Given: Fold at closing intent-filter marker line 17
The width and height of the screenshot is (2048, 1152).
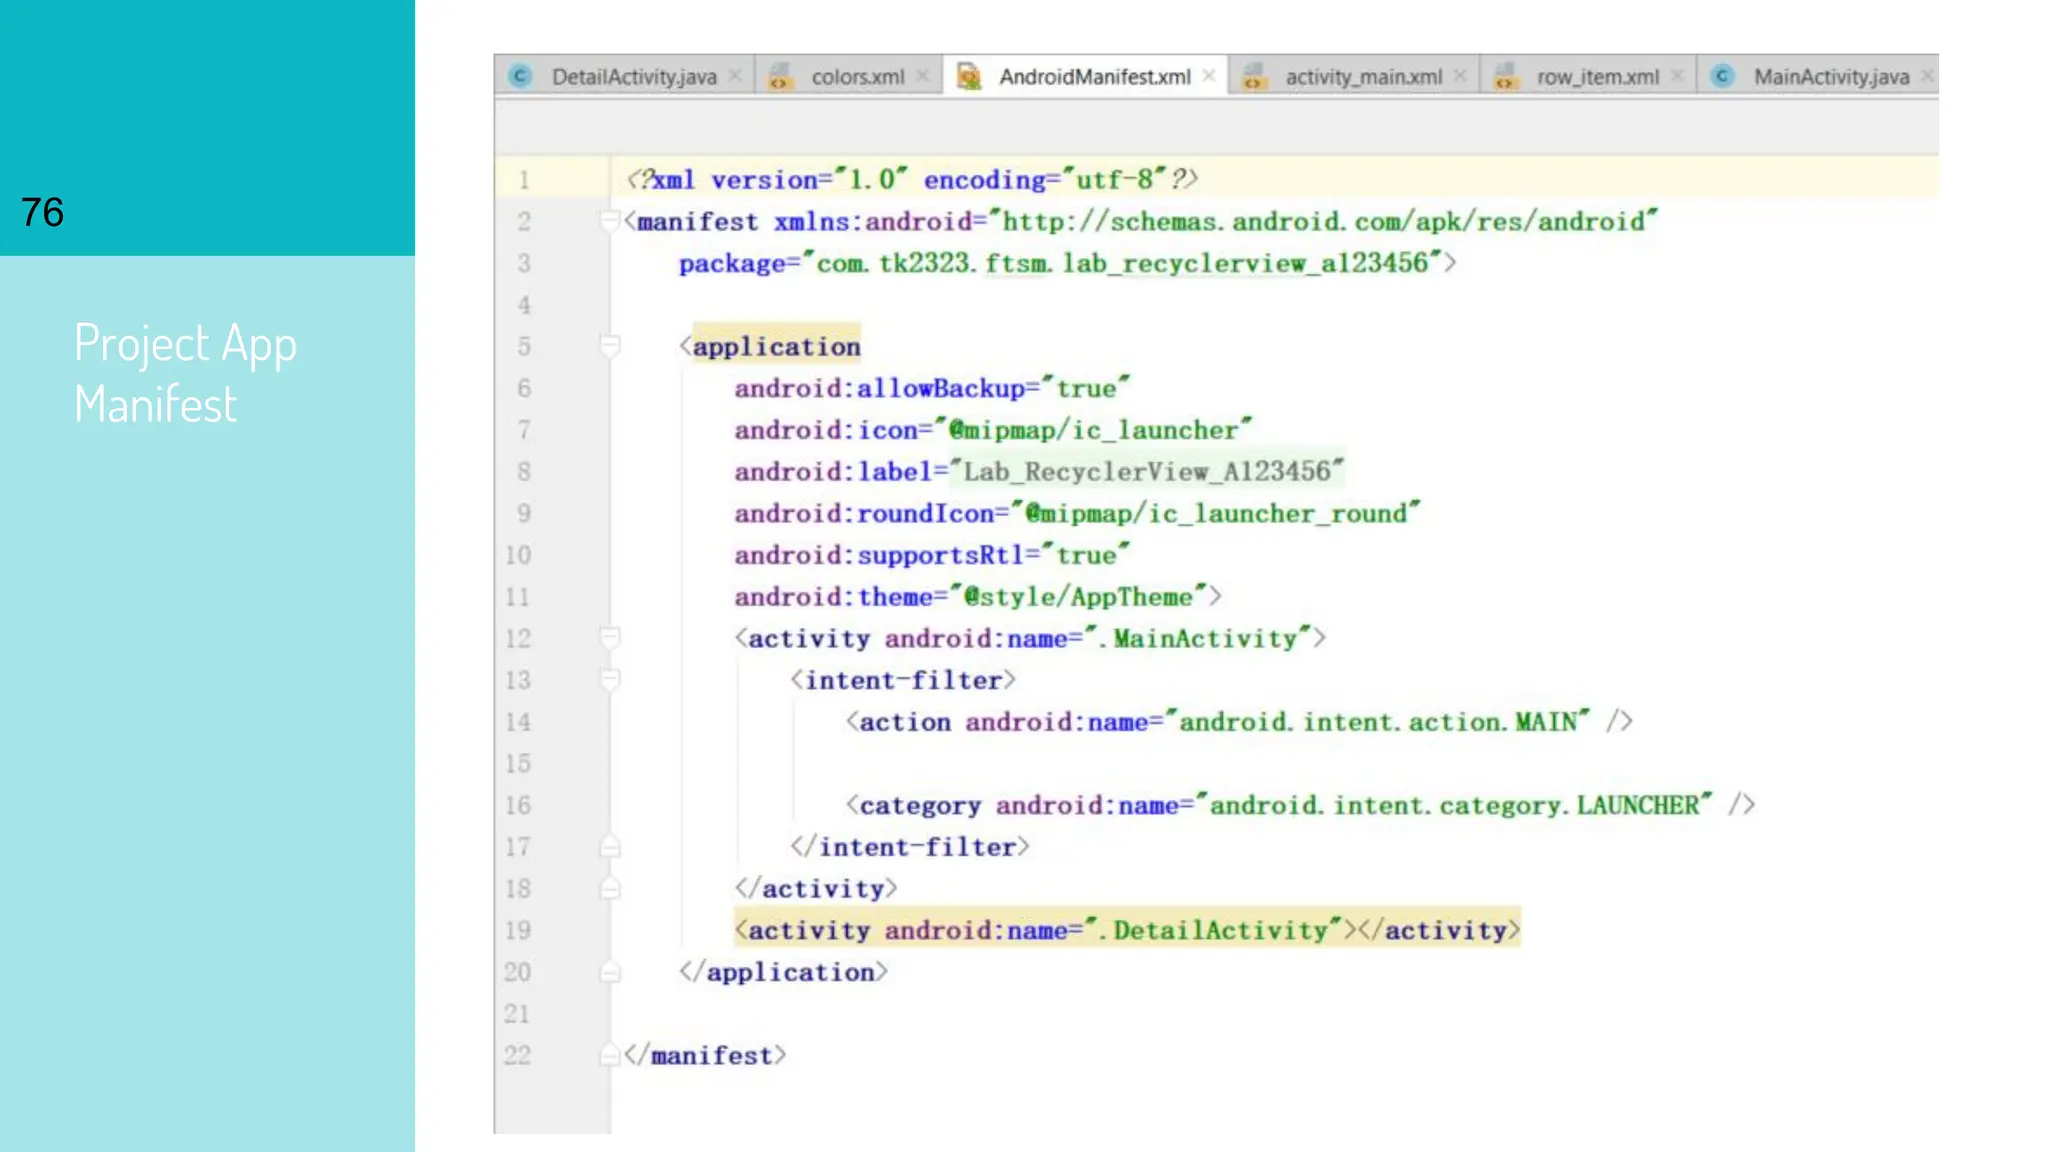Looking at the screenshot, I should pyautogui.click(x=609, y=846).
